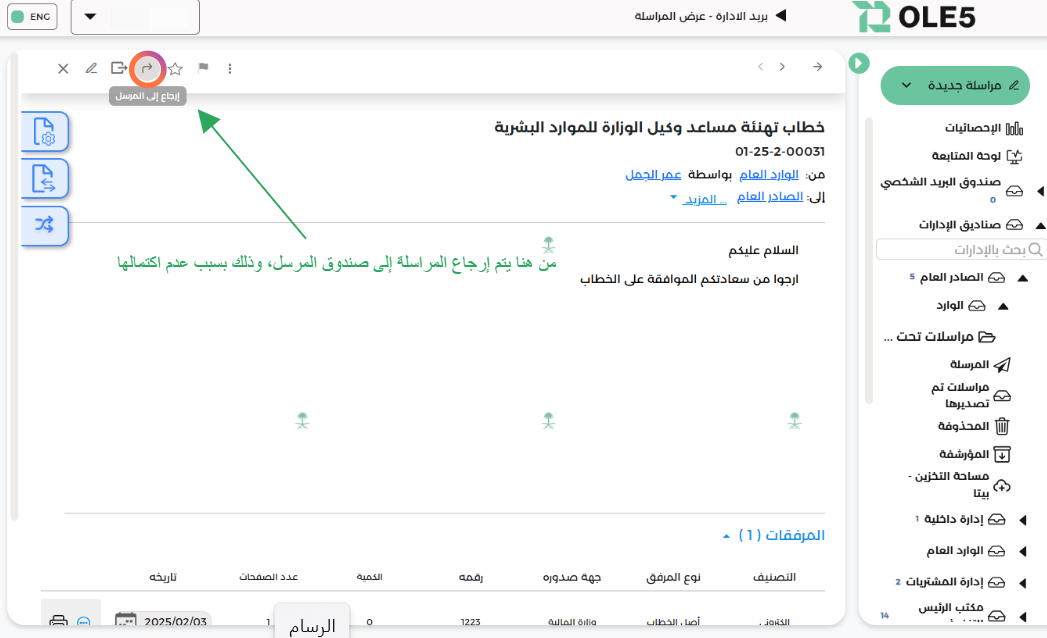Click the تاريخه column header

pyautogui.click(x=163, y=577)
